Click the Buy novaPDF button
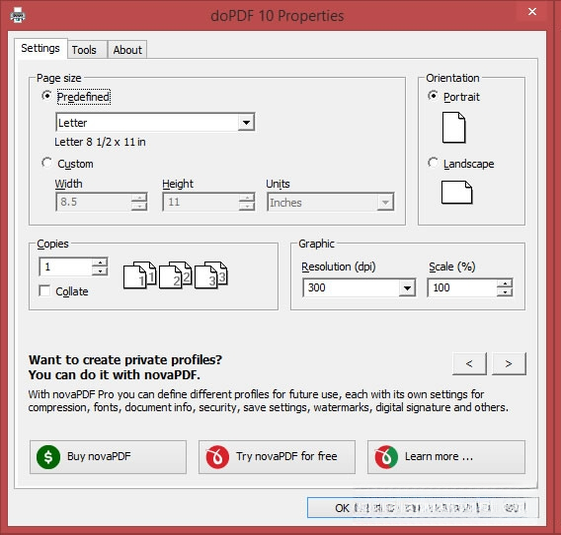The width and height of the screenshot is (561, 535). click(x=108, y=457)
